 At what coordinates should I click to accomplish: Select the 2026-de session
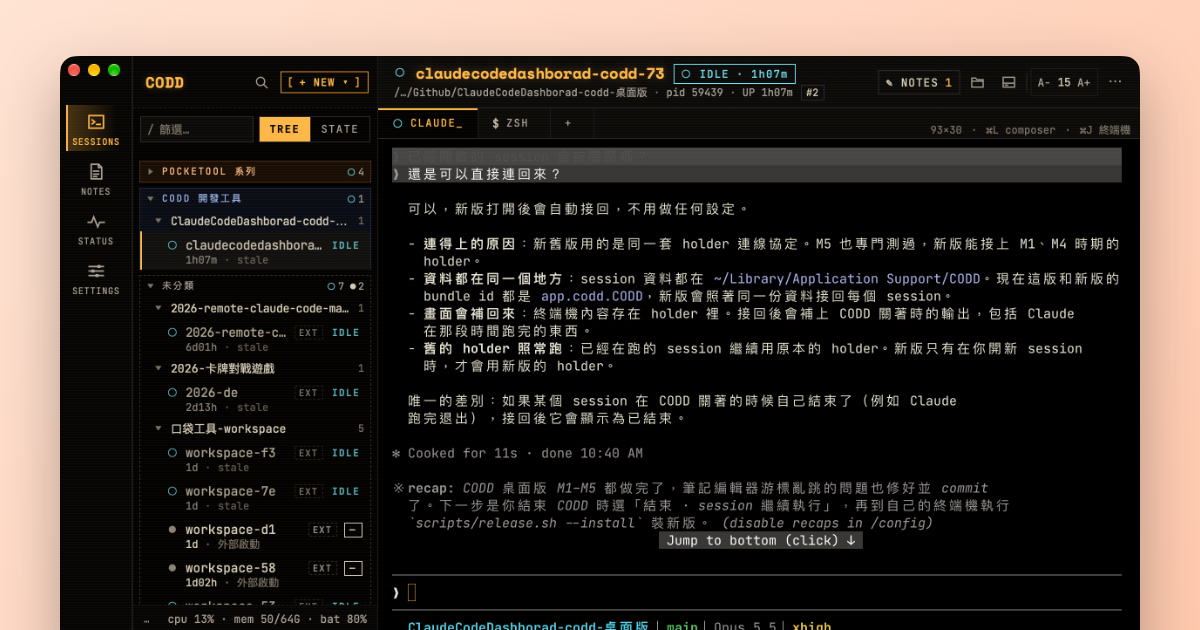coord(255,399)
